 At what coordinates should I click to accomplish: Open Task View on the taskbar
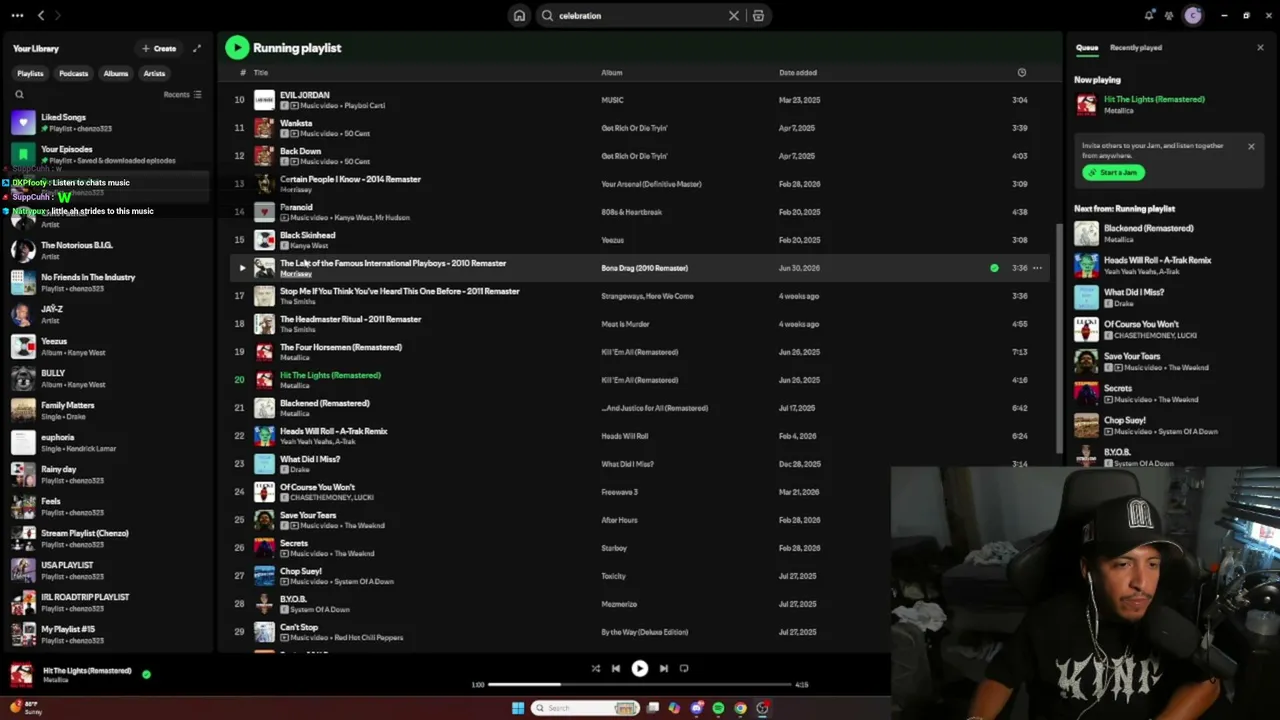coord(653,708)
